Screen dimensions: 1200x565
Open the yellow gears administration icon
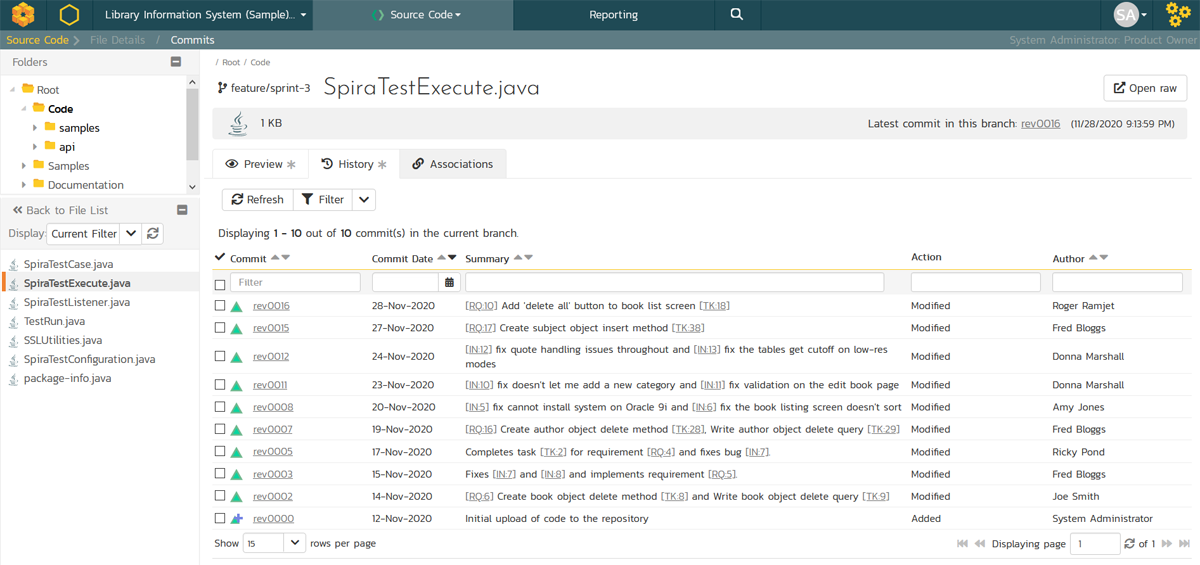(1178, 15)
